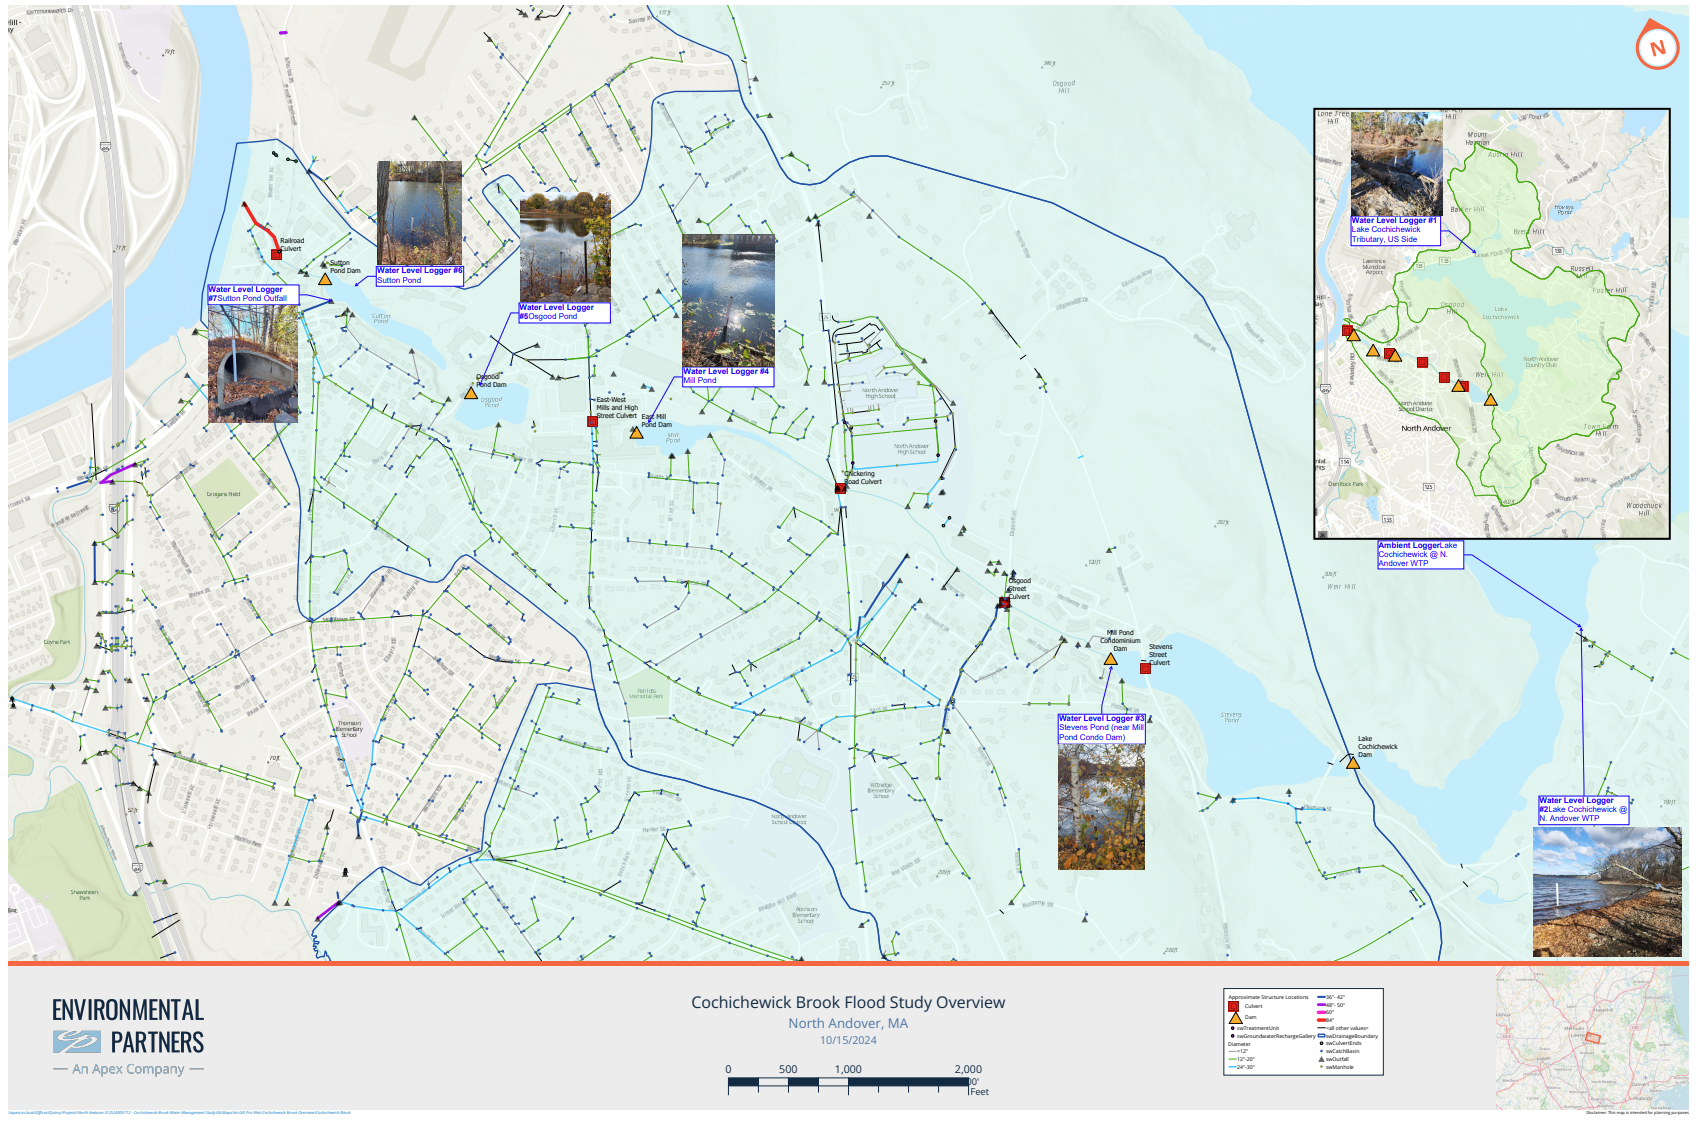Screen dimensions: 1696x1121
Task: Click the Stevens Street Culvert red marker
Action: (x=1146, y=666)
